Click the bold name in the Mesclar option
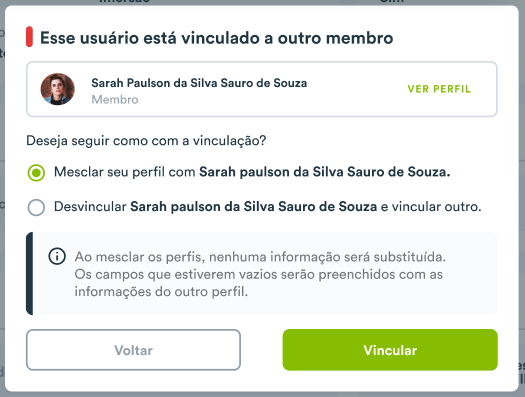This screenshot has width=525, height=397. pos(324,172)
